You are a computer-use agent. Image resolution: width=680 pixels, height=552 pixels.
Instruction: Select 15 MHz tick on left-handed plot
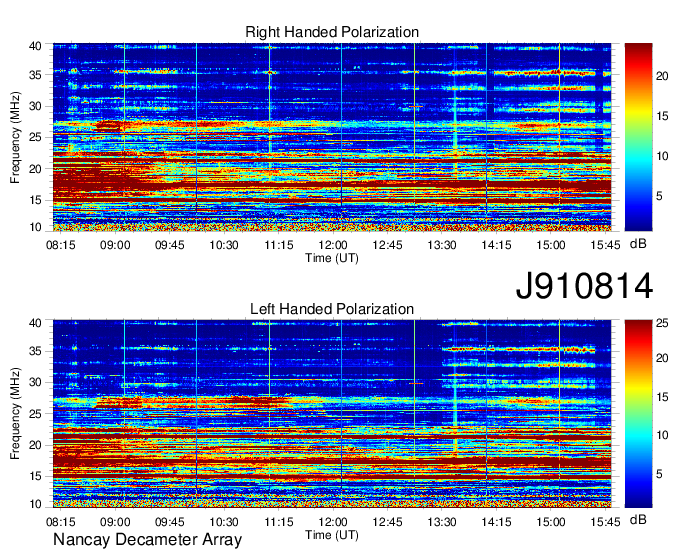coord(36,477)
